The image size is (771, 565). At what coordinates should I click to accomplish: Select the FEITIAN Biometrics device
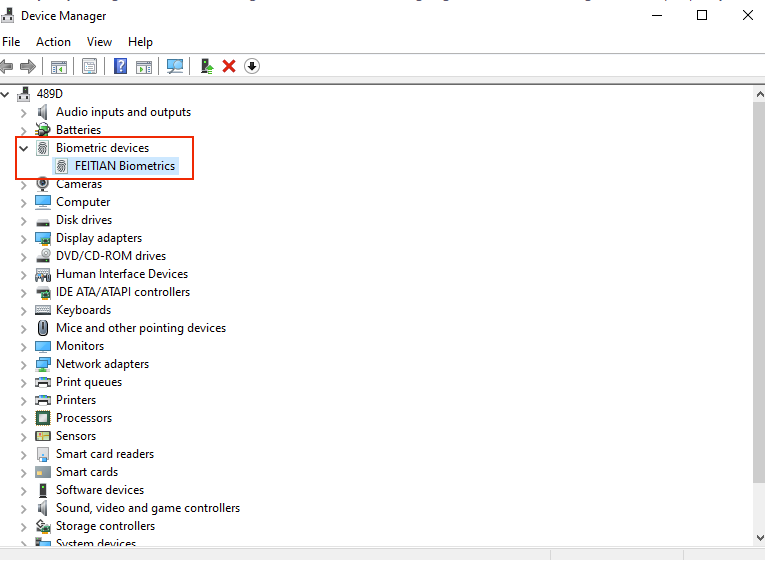[125, 166]
